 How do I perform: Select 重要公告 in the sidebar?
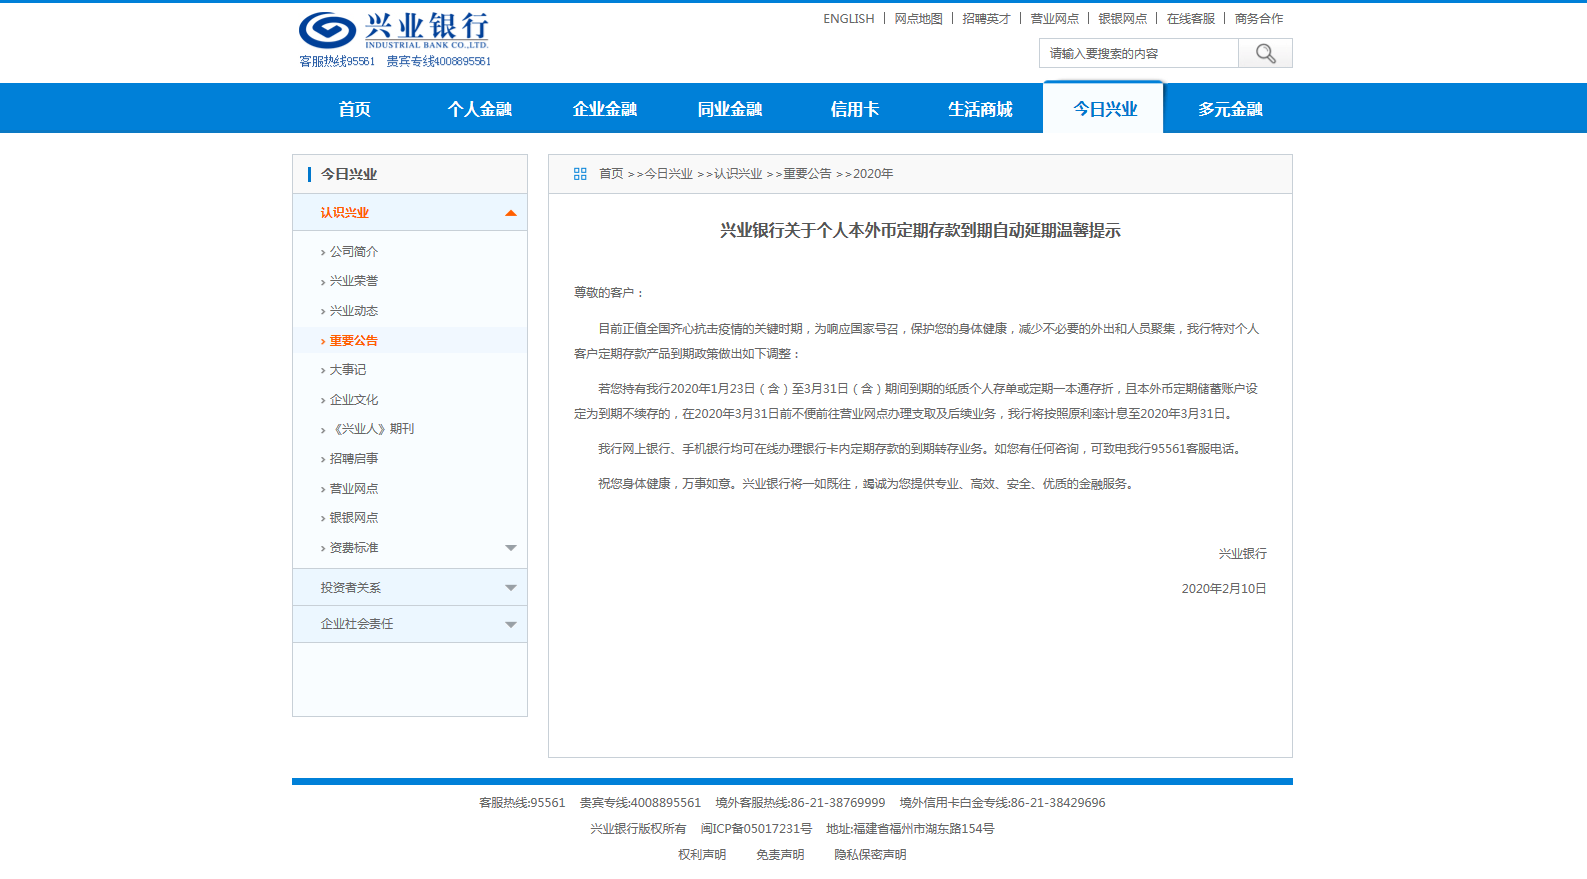click(354, 341)
